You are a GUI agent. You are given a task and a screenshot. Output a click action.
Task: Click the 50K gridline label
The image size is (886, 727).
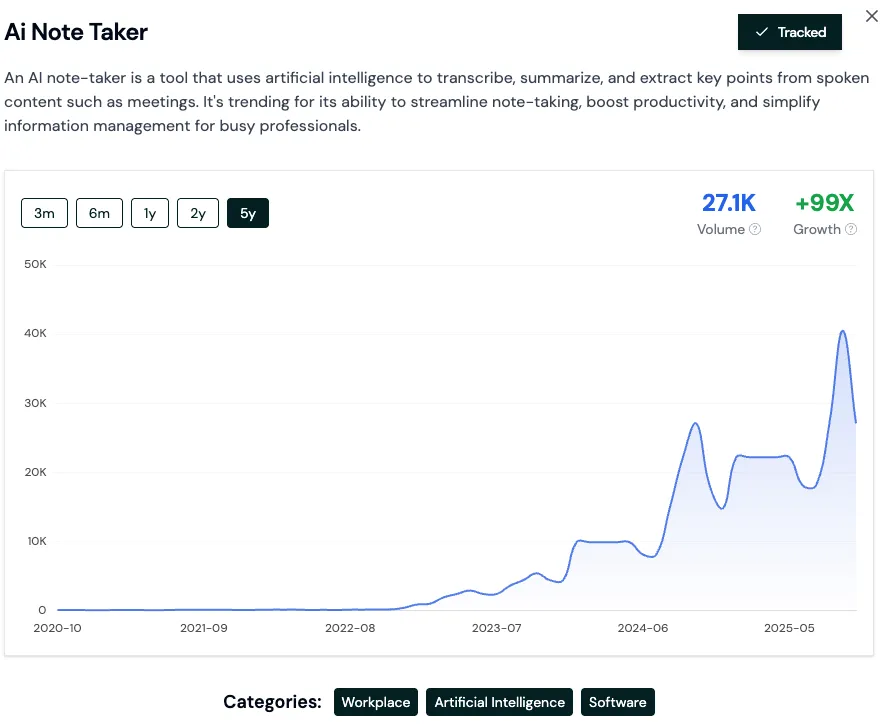pos(36,264)
